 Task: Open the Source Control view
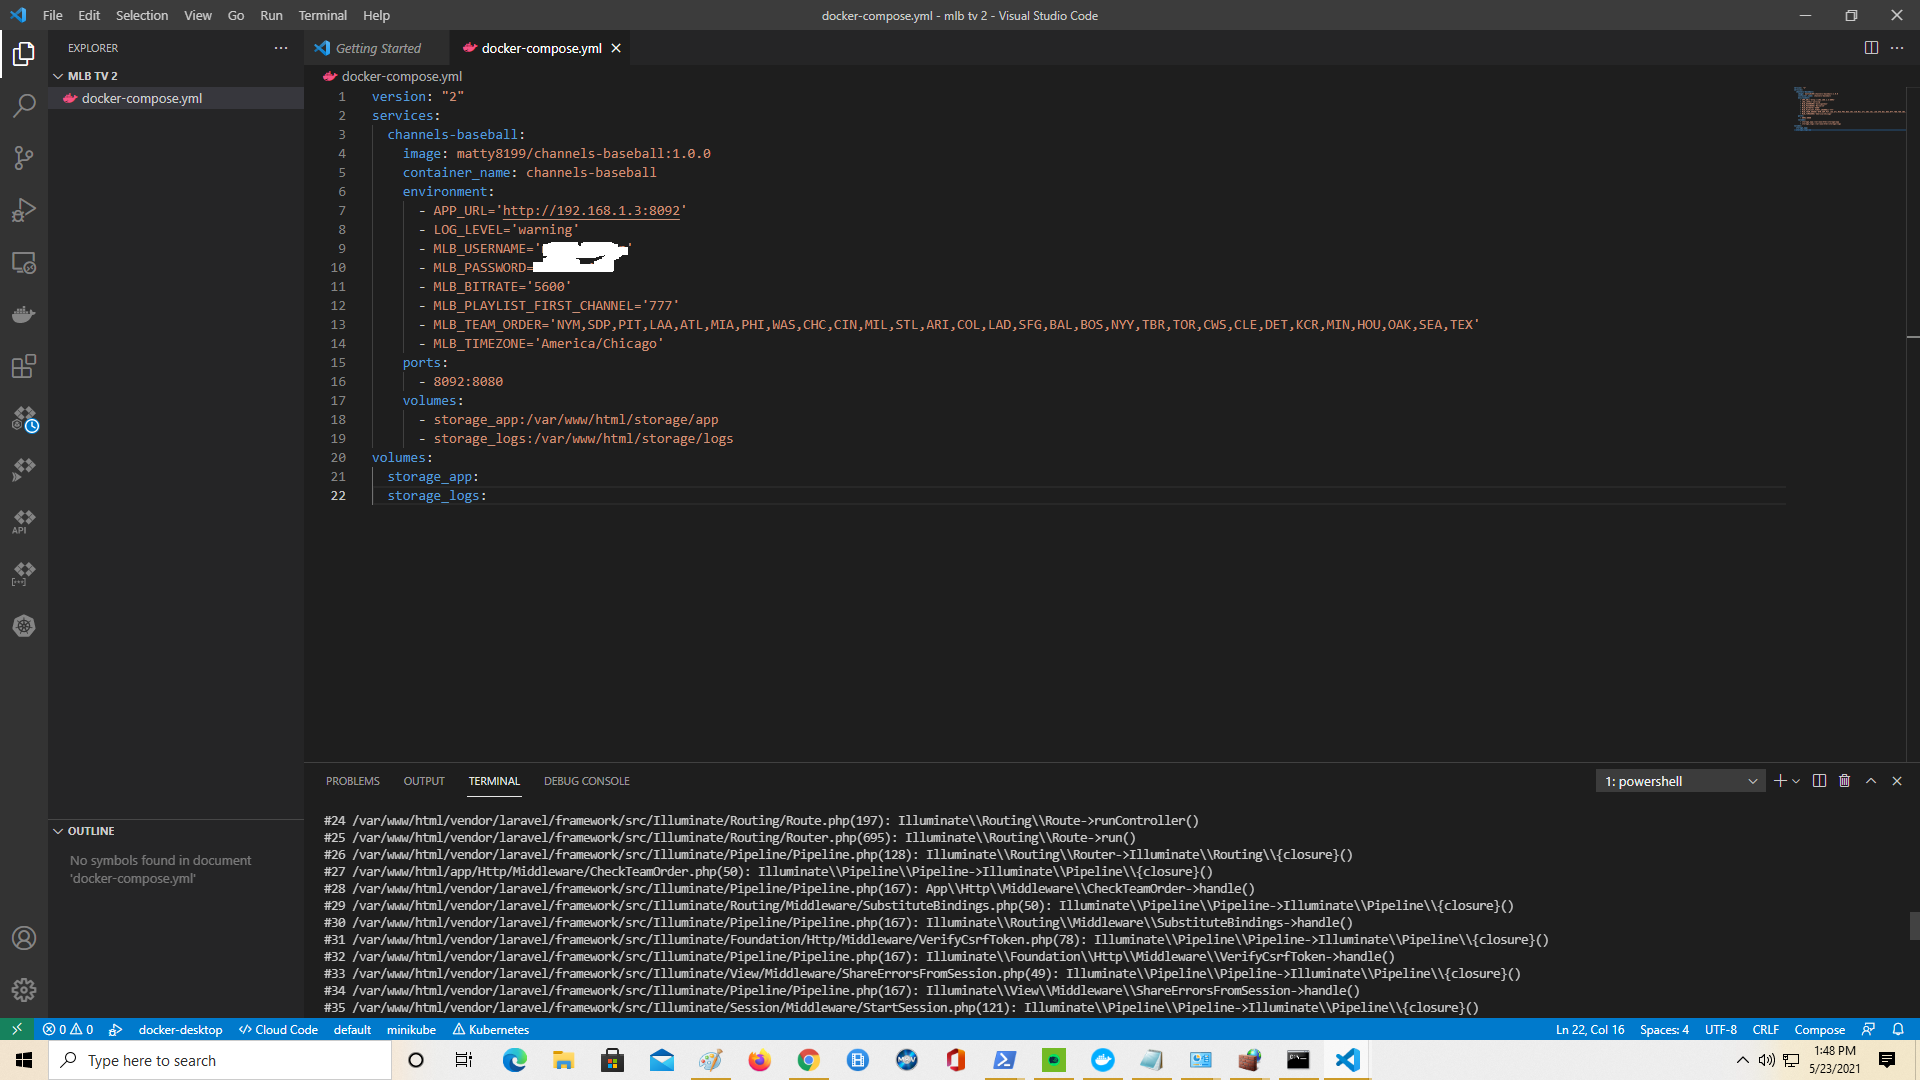24,158
